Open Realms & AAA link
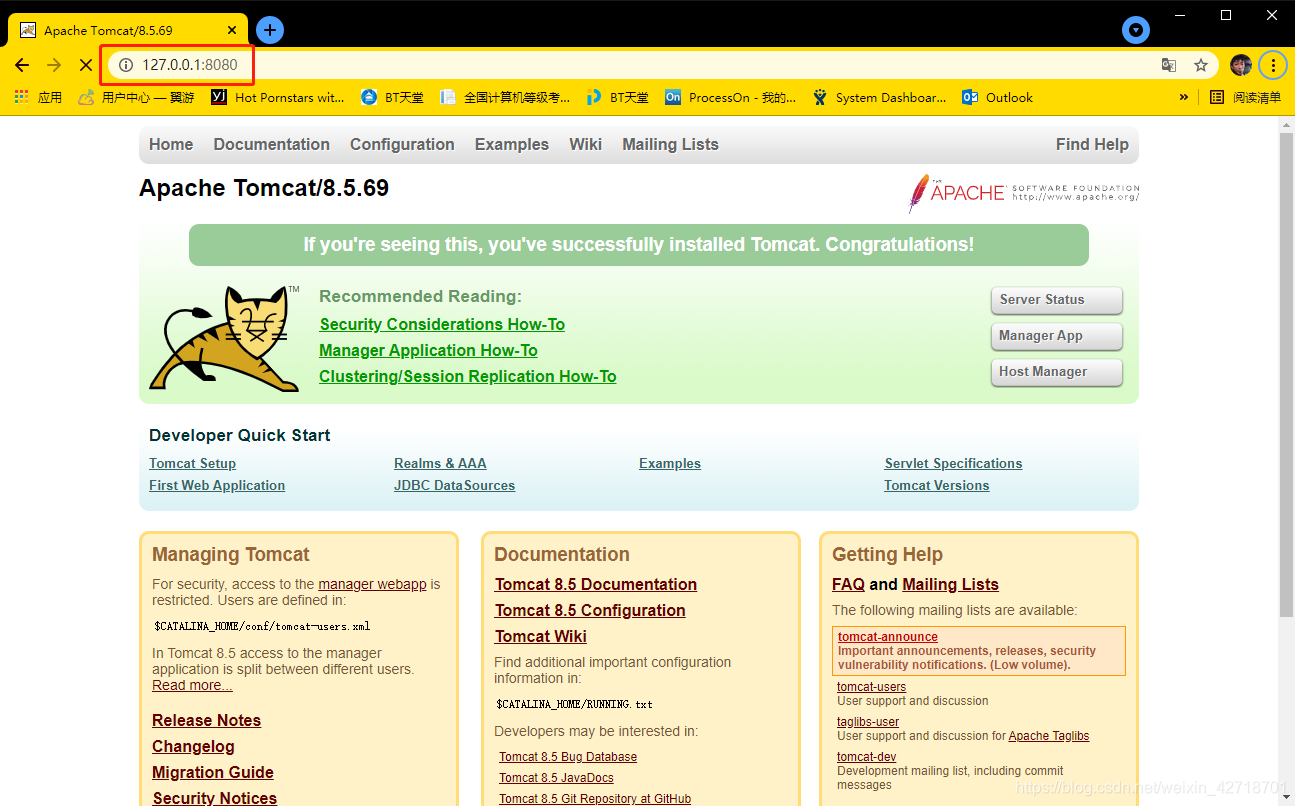The height and width of the screenshot is (806, 1295). pos(440,463)
